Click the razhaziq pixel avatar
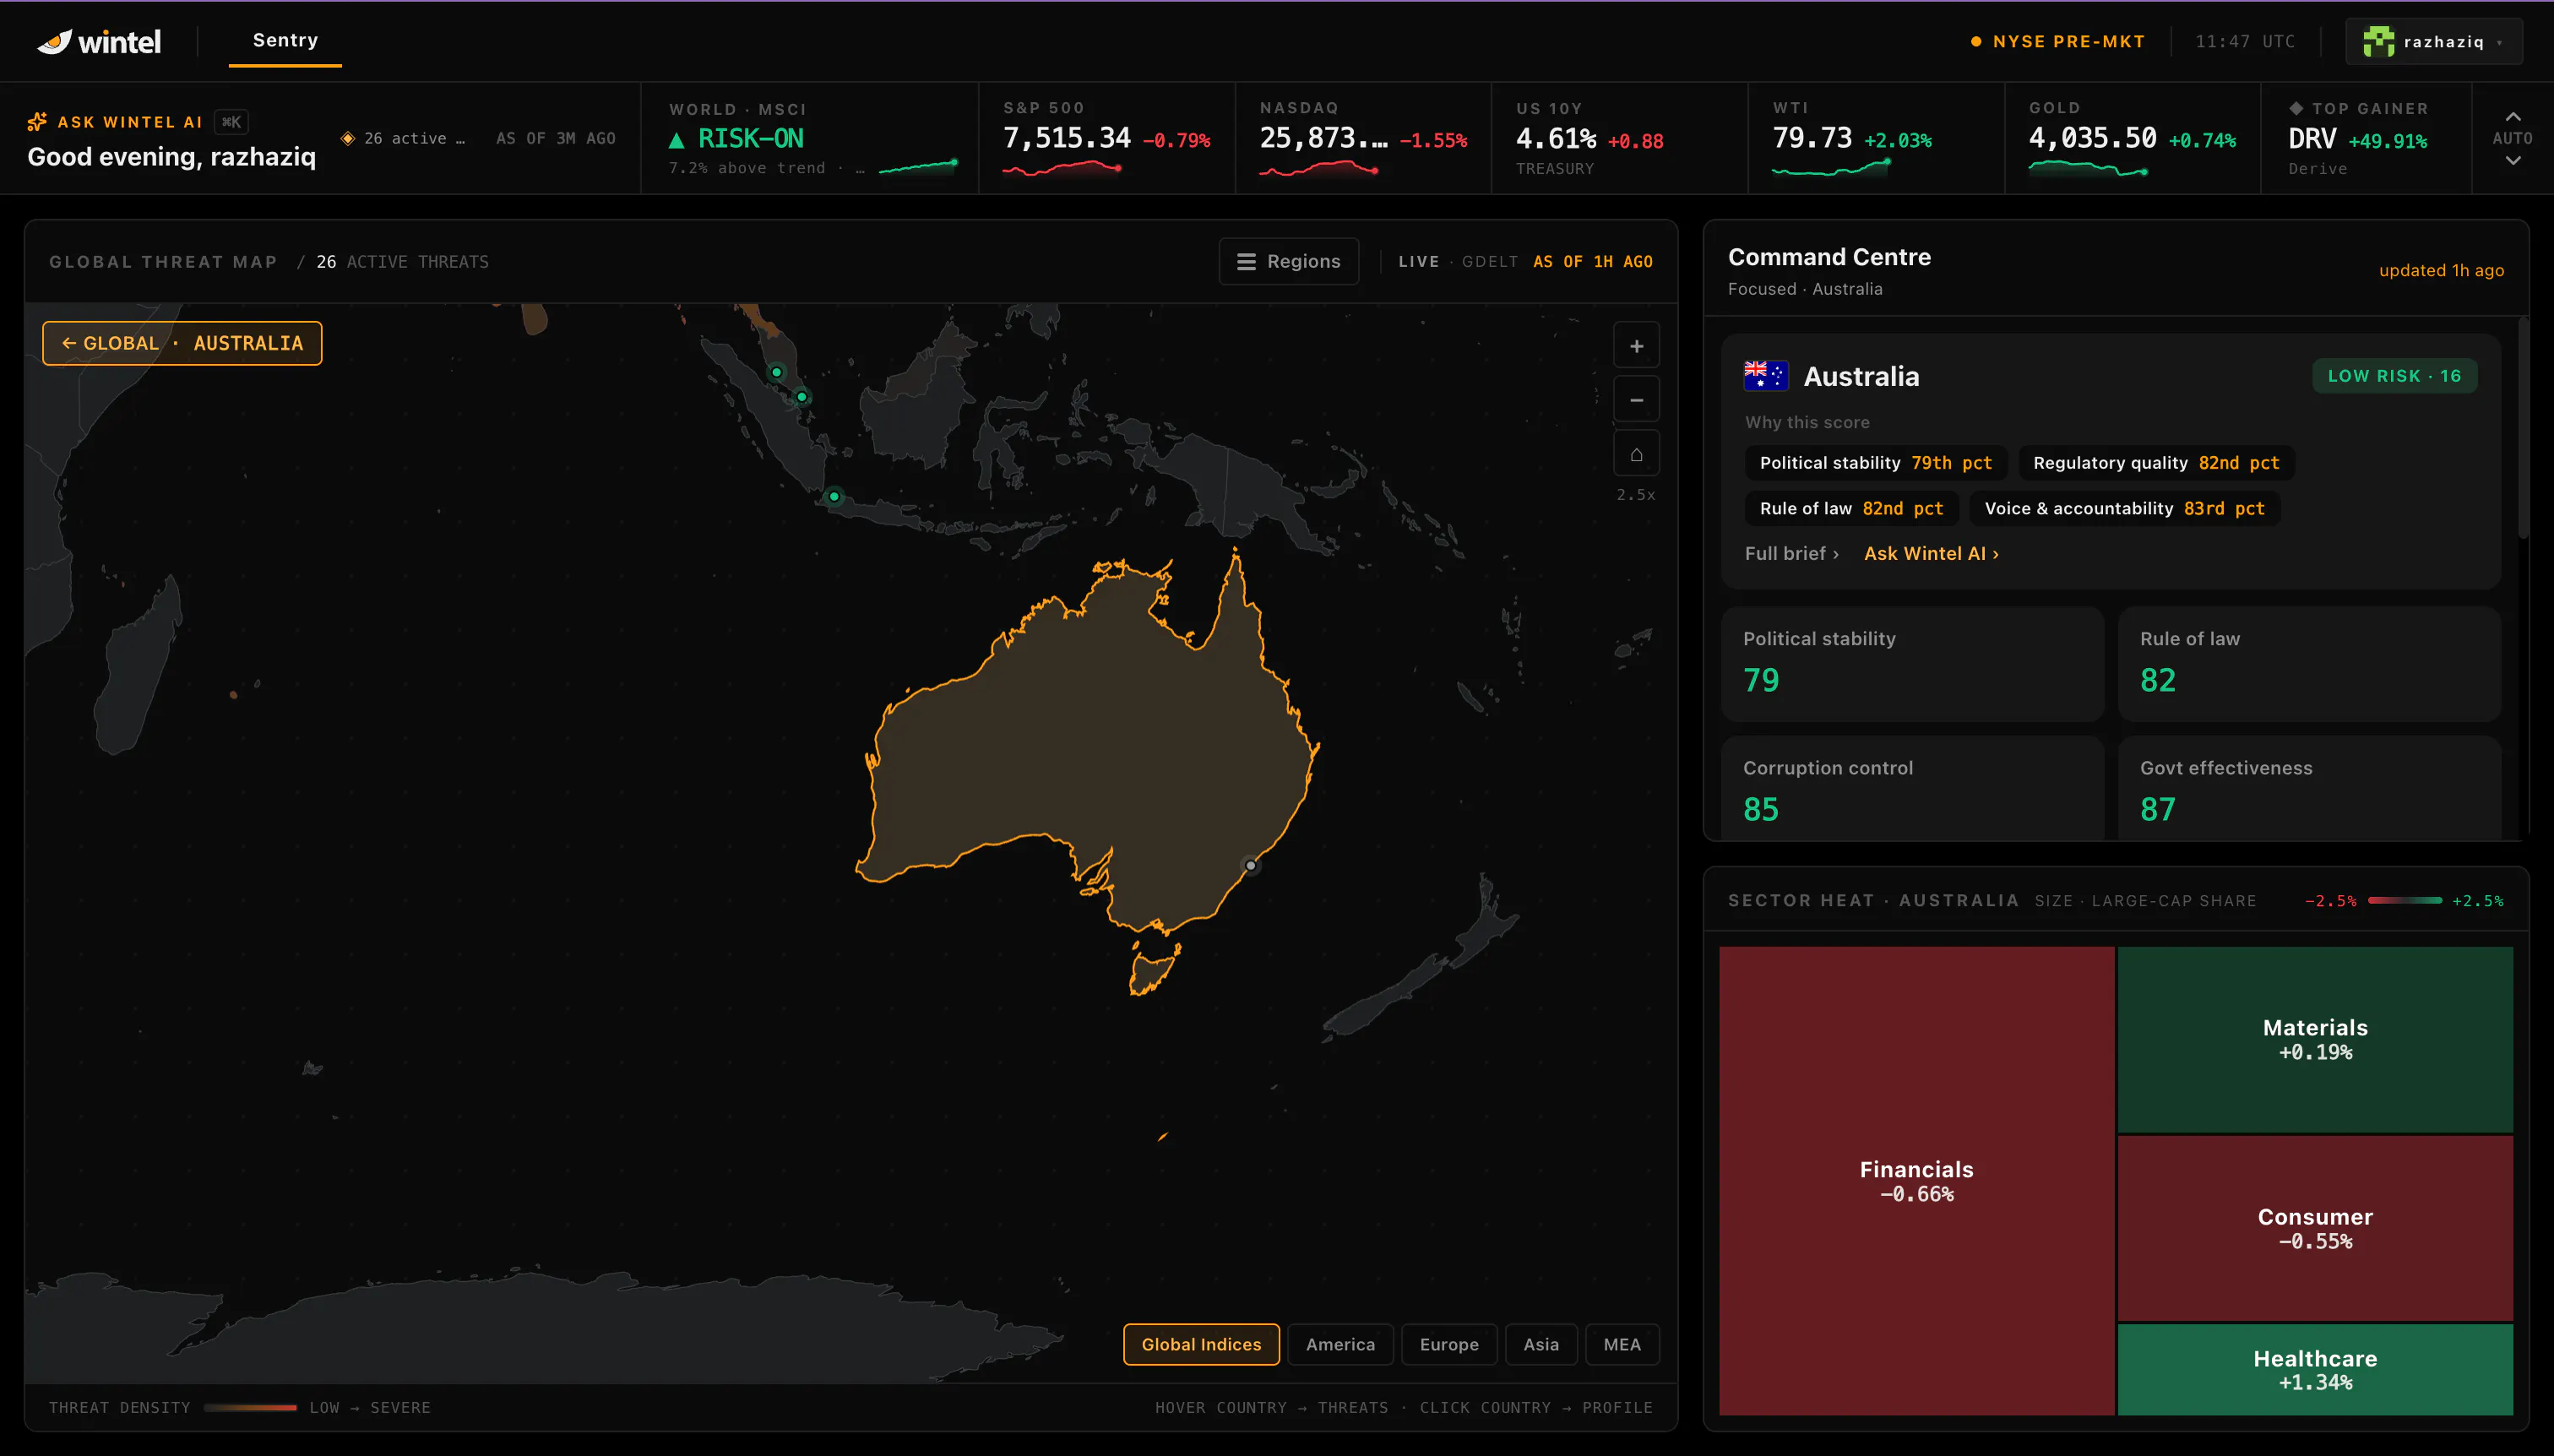2554x1456 pixels. coord(2378,41)
